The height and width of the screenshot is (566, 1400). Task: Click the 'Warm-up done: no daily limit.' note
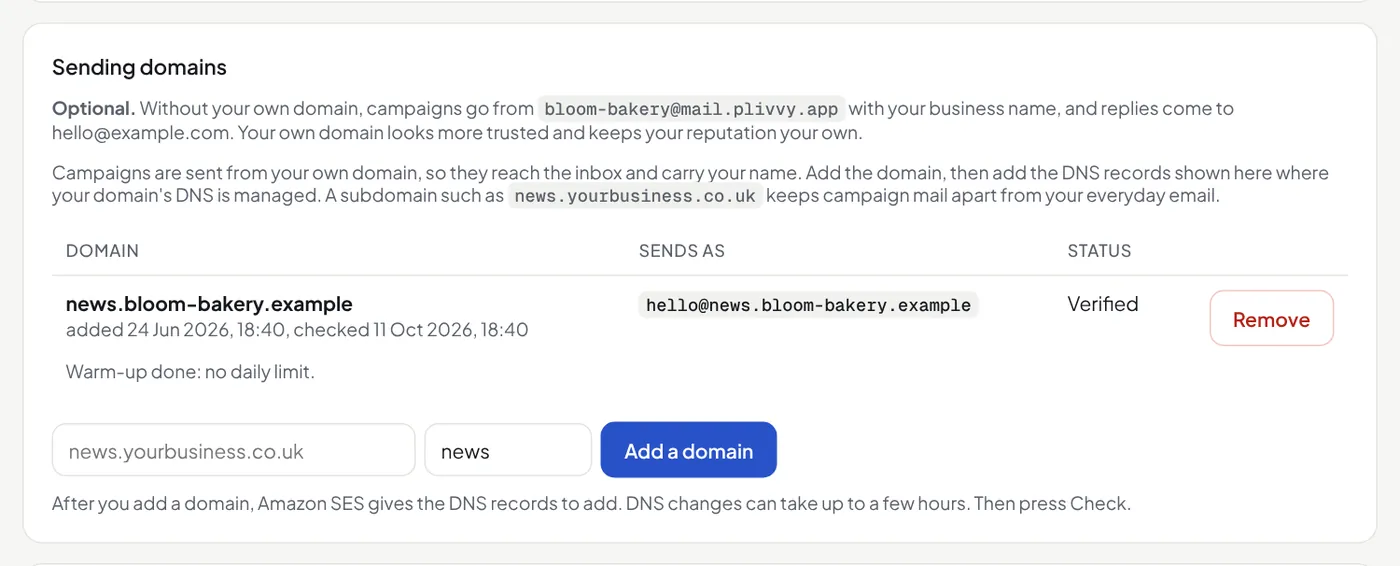(x=190, y=372)
